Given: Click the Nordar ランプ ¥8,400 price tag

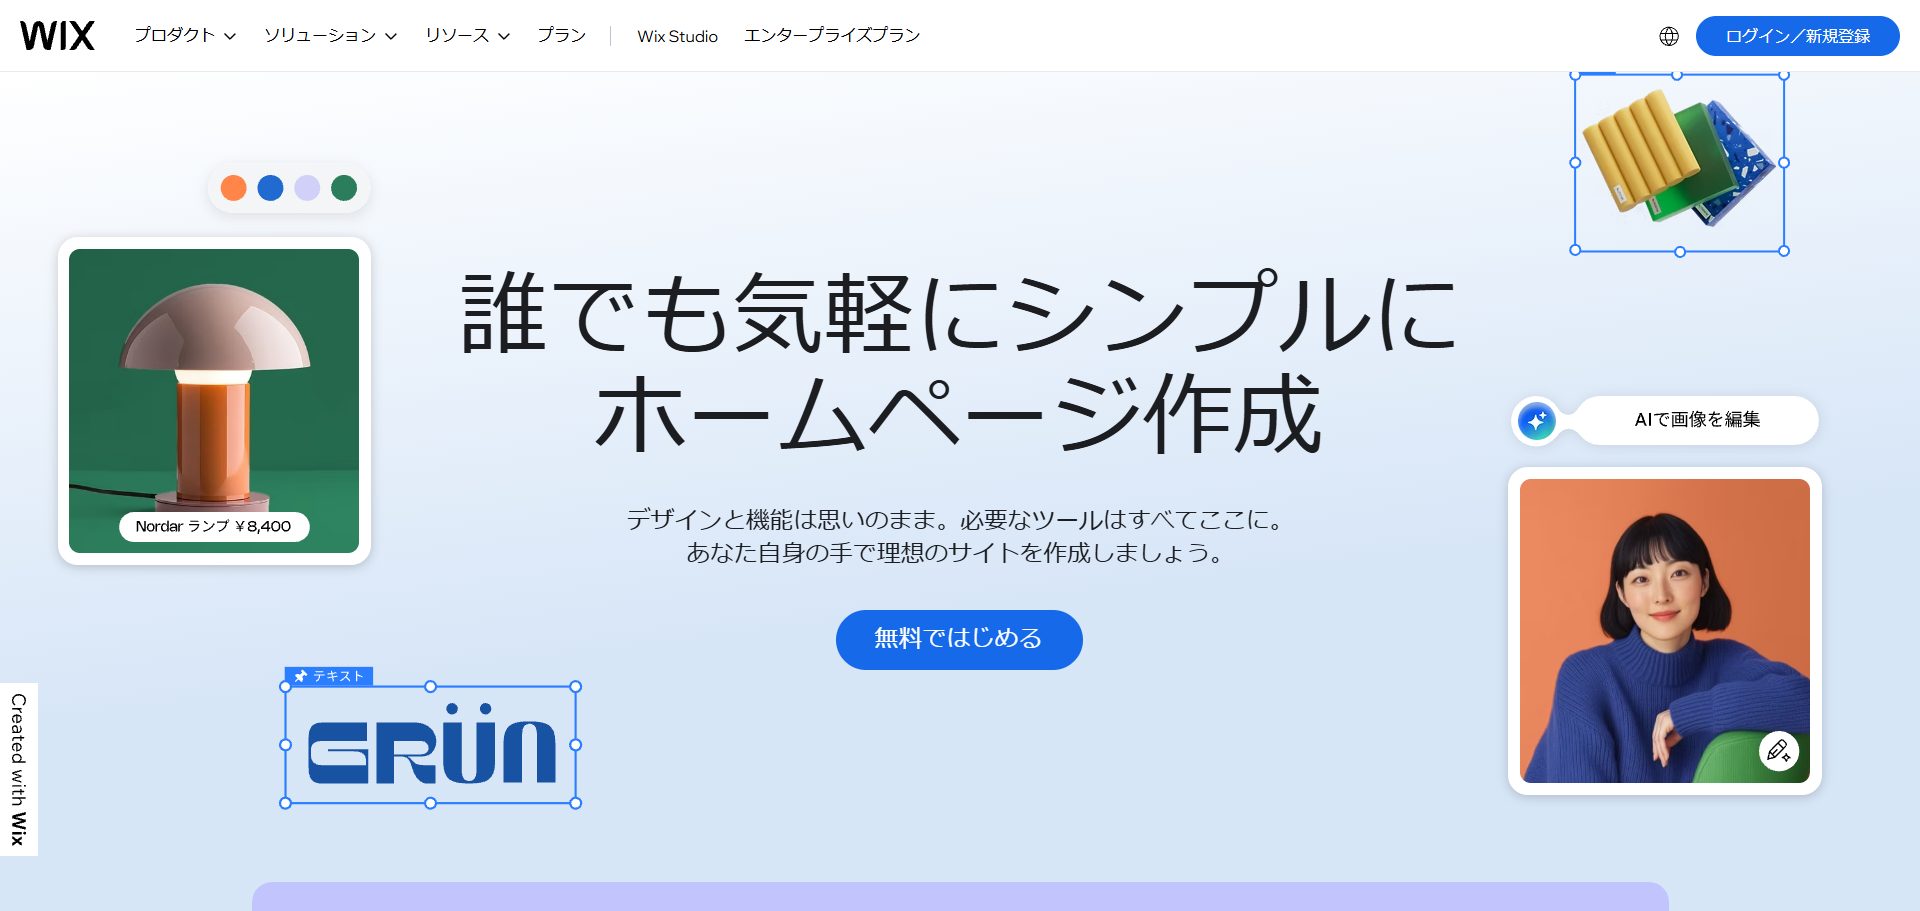Looking at the screenshot, I should [213, 526].
